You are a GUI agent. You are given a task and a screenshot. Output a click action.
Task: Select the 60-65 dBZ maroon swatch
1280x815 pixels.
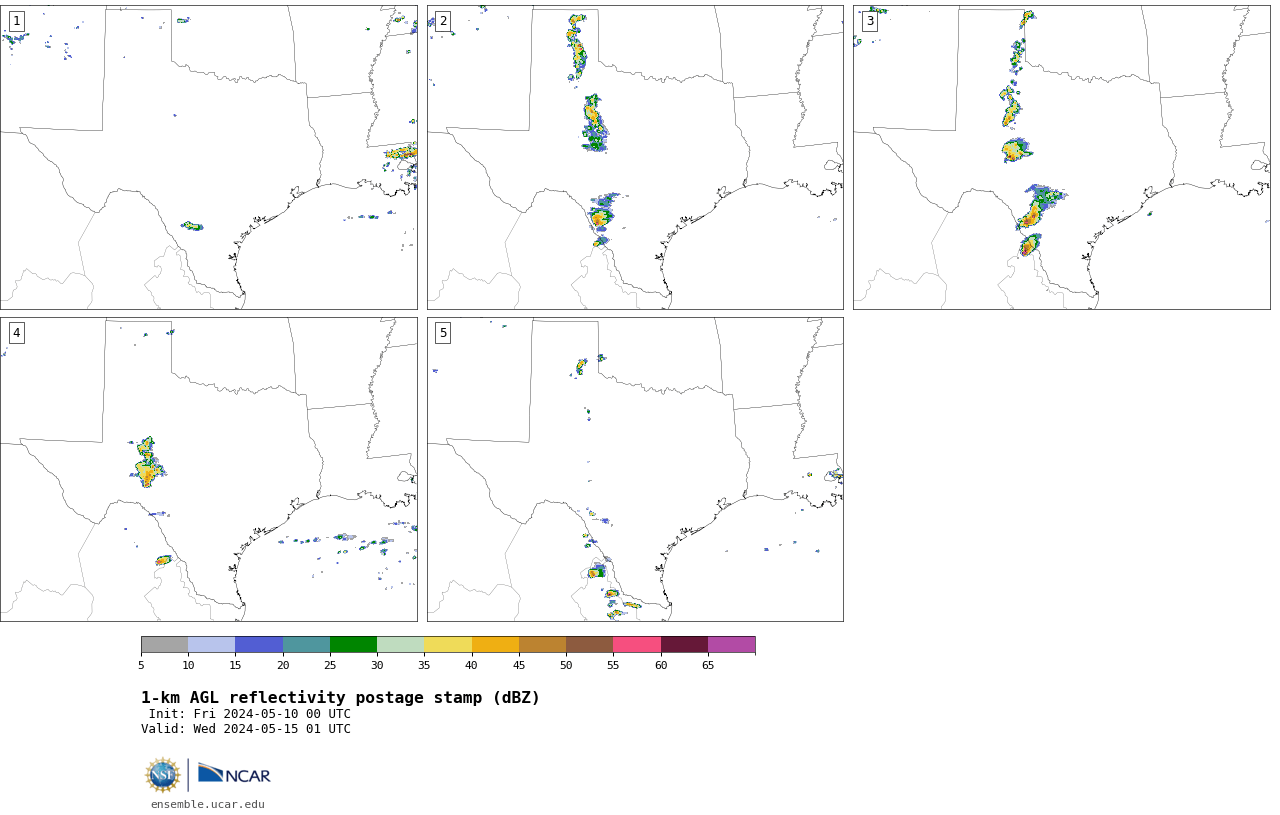684,644
